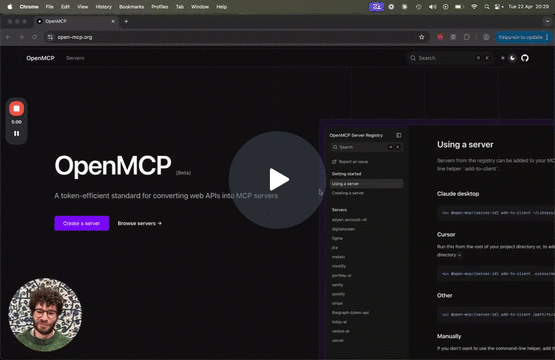
Task: Stop the recording with the red stop button
Action: click(16, 108)
